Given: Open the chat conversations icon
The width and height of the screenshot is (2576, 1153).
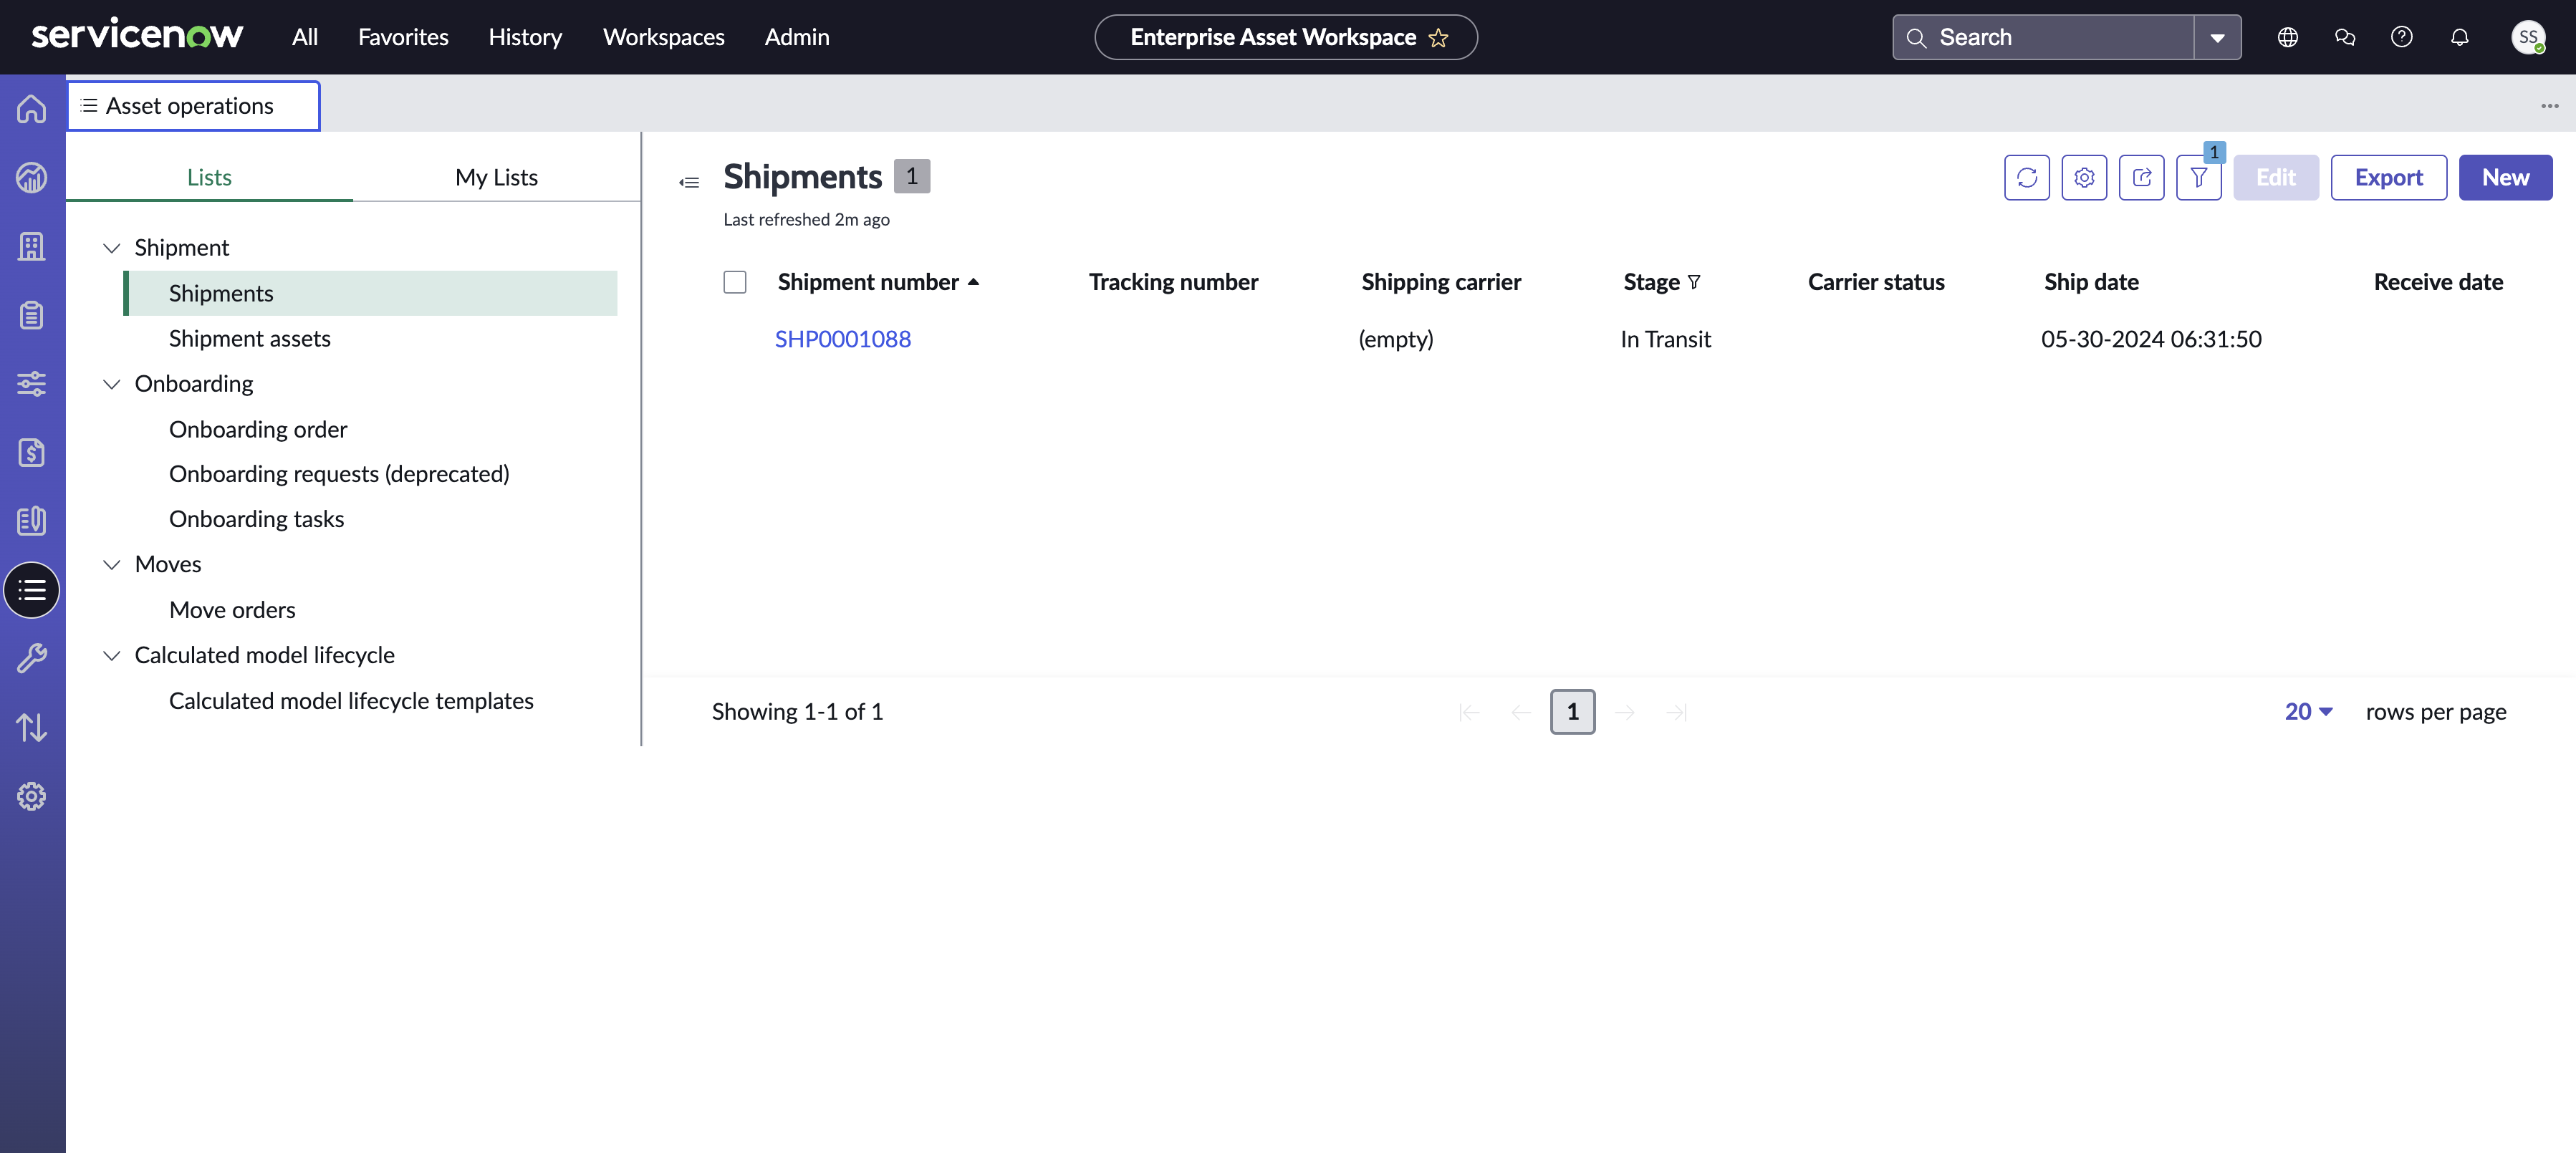Looking at the screenshot, I should point(2344,37).
